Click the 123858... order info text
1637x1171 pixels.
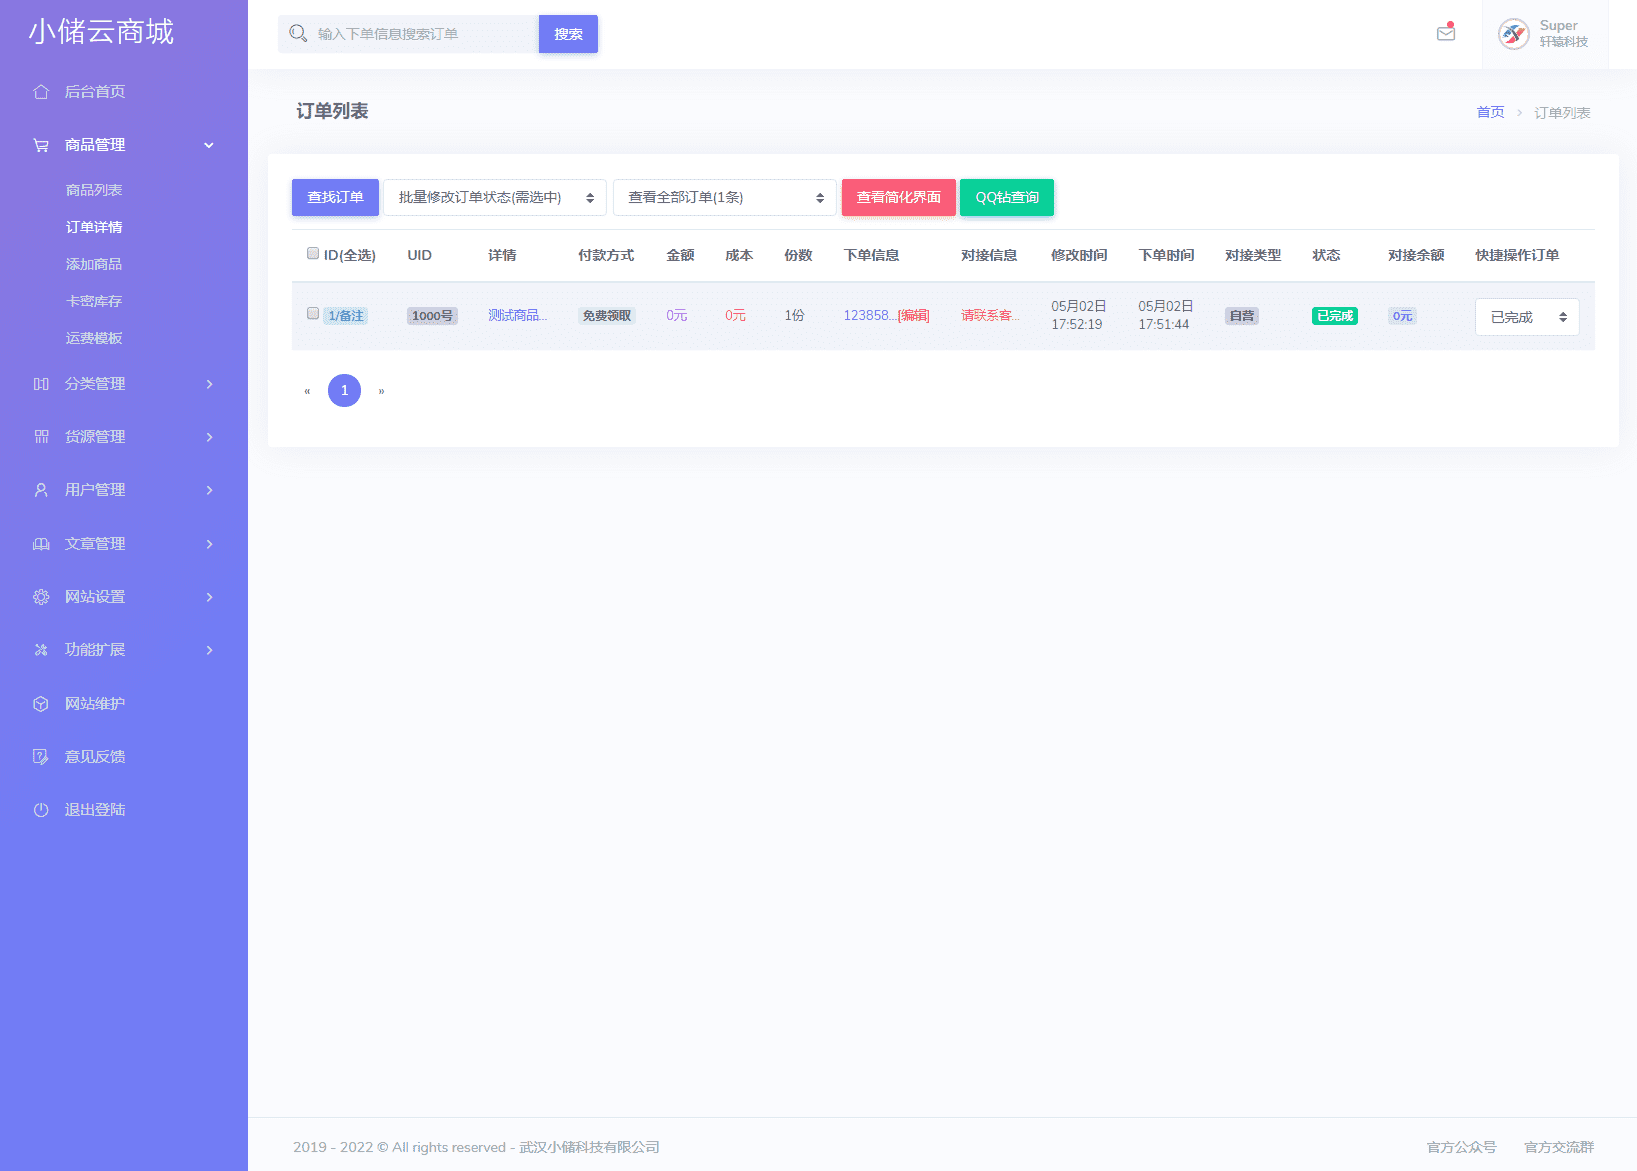870,315
